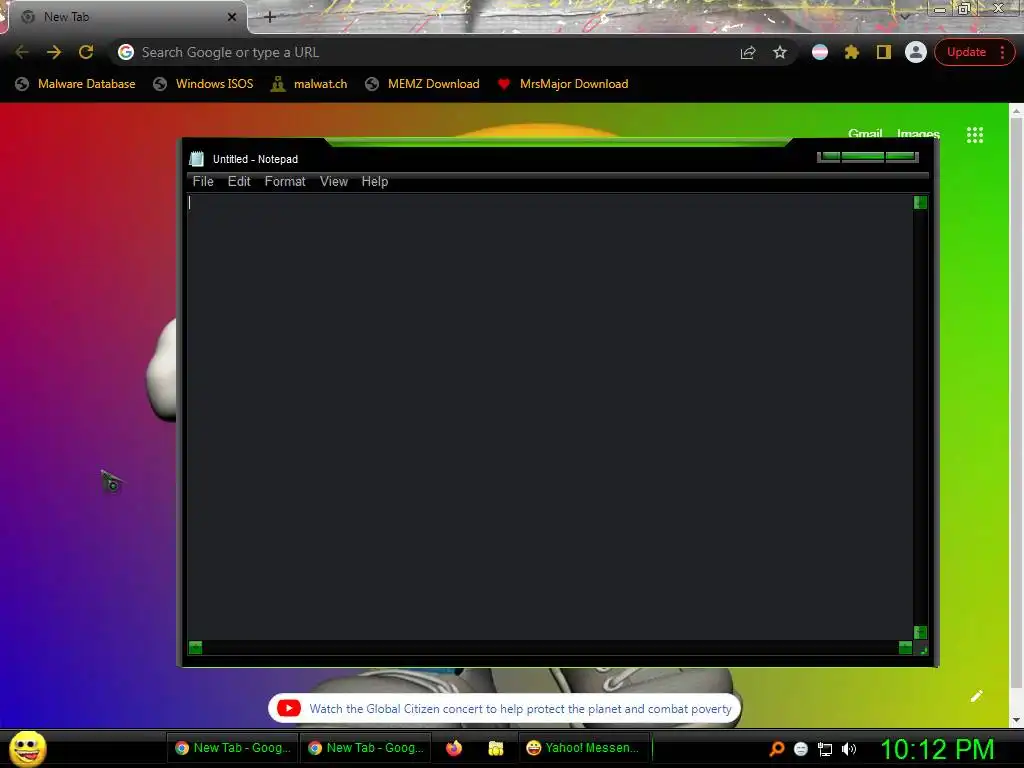Click the share page icon in address bar

(x=748, y=52)
